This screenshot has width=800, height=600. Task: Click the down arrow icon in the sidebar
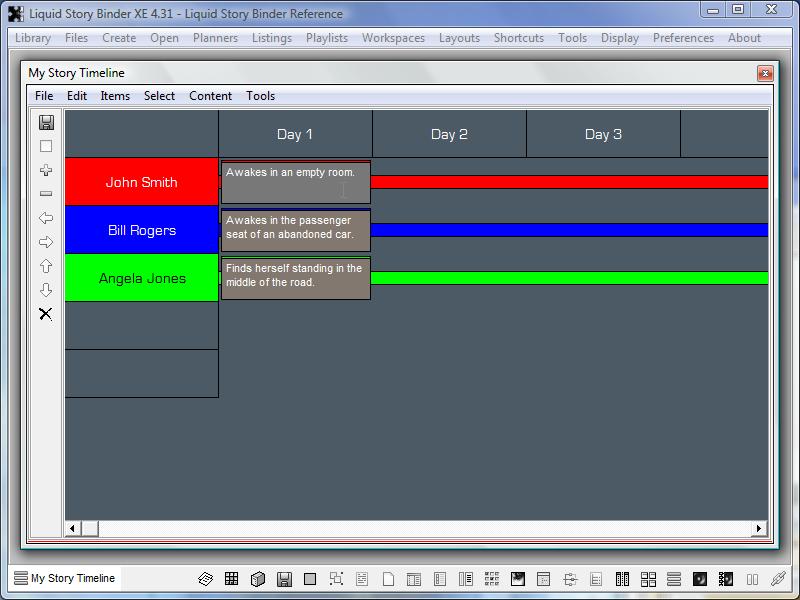(x=46, y=290)
